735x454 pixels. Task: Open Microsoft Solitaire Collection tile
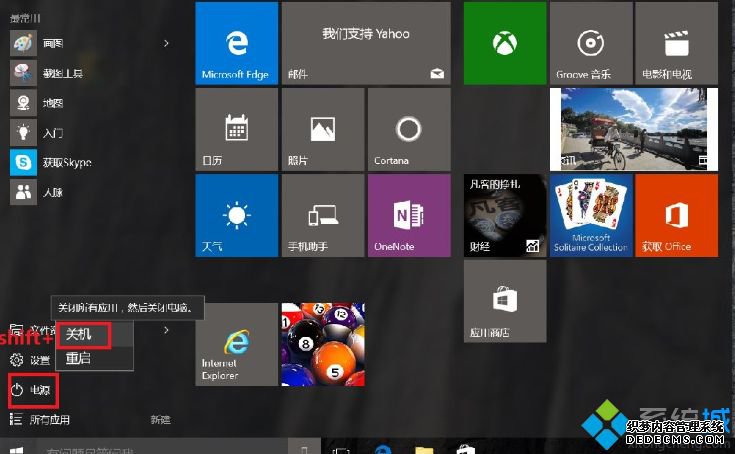click(x=591, y=216)
